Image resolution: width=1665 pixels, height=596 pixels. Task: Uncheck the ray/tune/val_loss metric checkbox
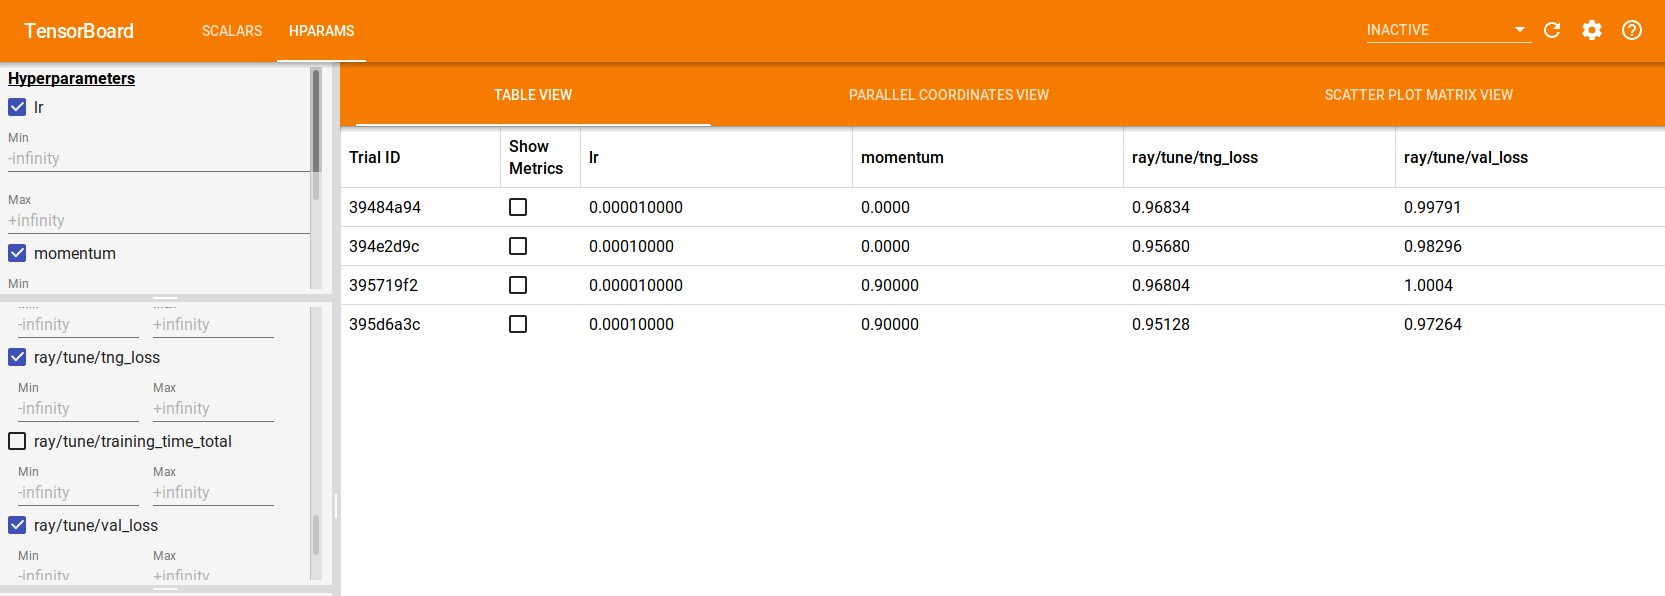click(x=17, y=525)
